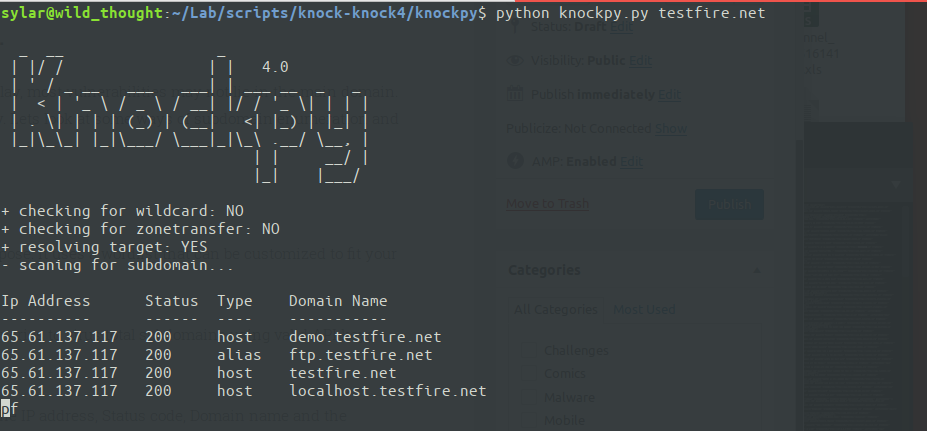
Task: Click Show next to Publicize: Not Connected
Action: click(x=671, y=128)
